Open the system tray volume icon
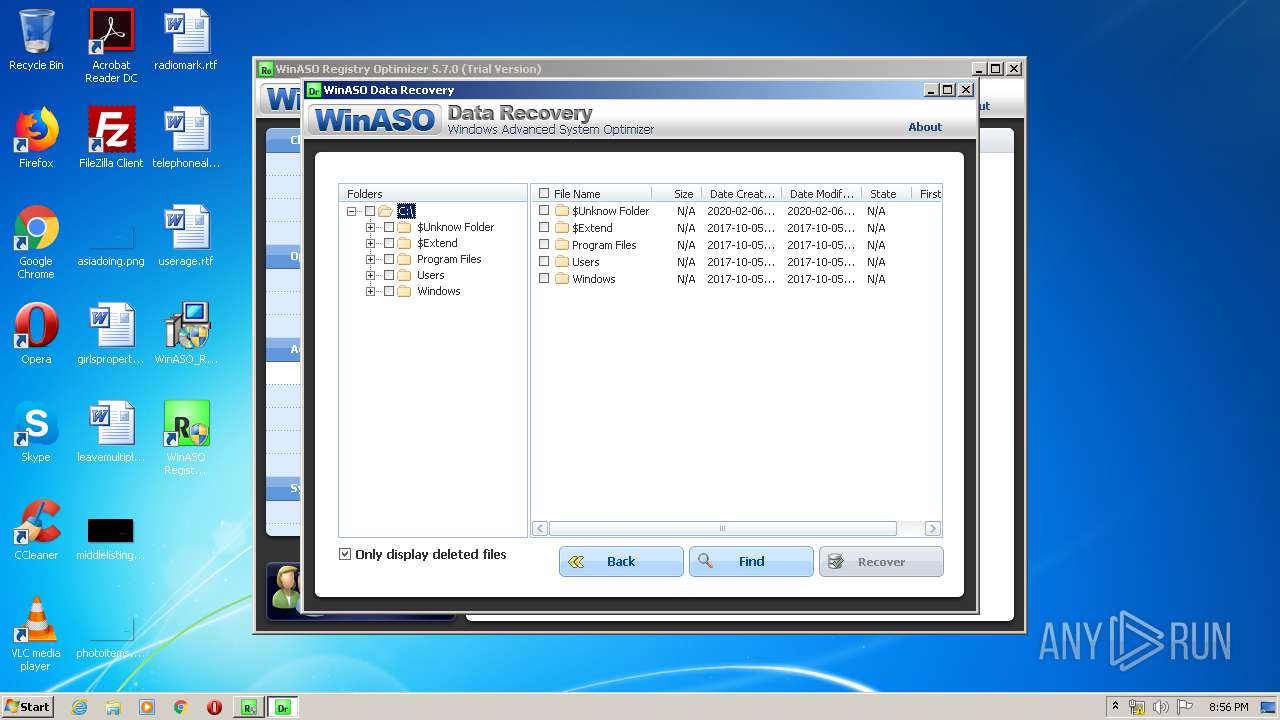The height and width of the screenshot is (720, 1280). [1161, 707]
